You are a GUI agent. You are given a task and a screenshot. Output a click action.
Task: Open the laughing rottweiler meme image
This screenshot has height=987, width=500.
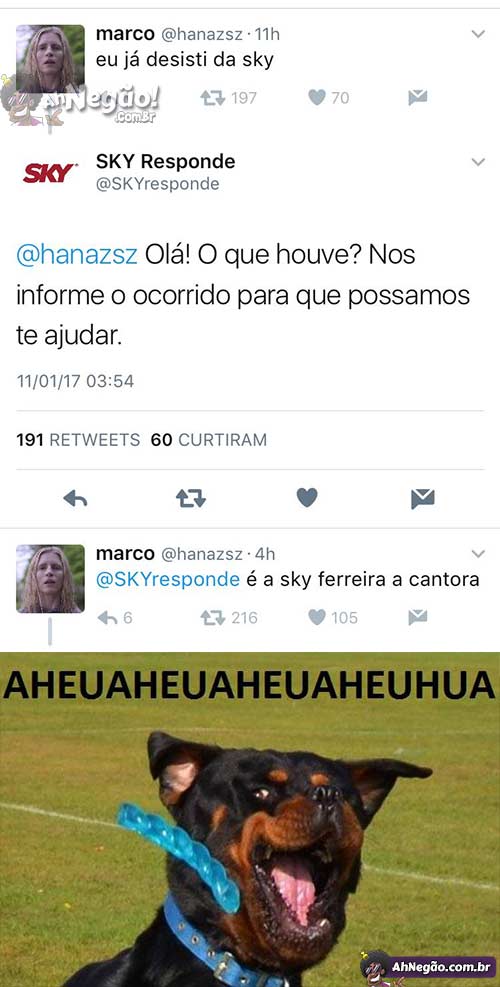(250, 820)
